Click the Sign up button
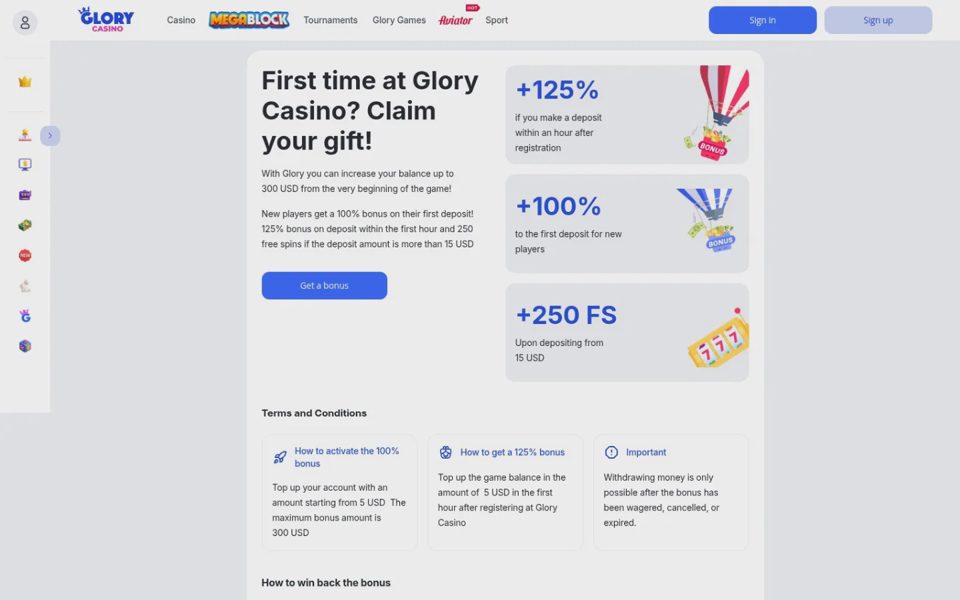 coord(878,20)
